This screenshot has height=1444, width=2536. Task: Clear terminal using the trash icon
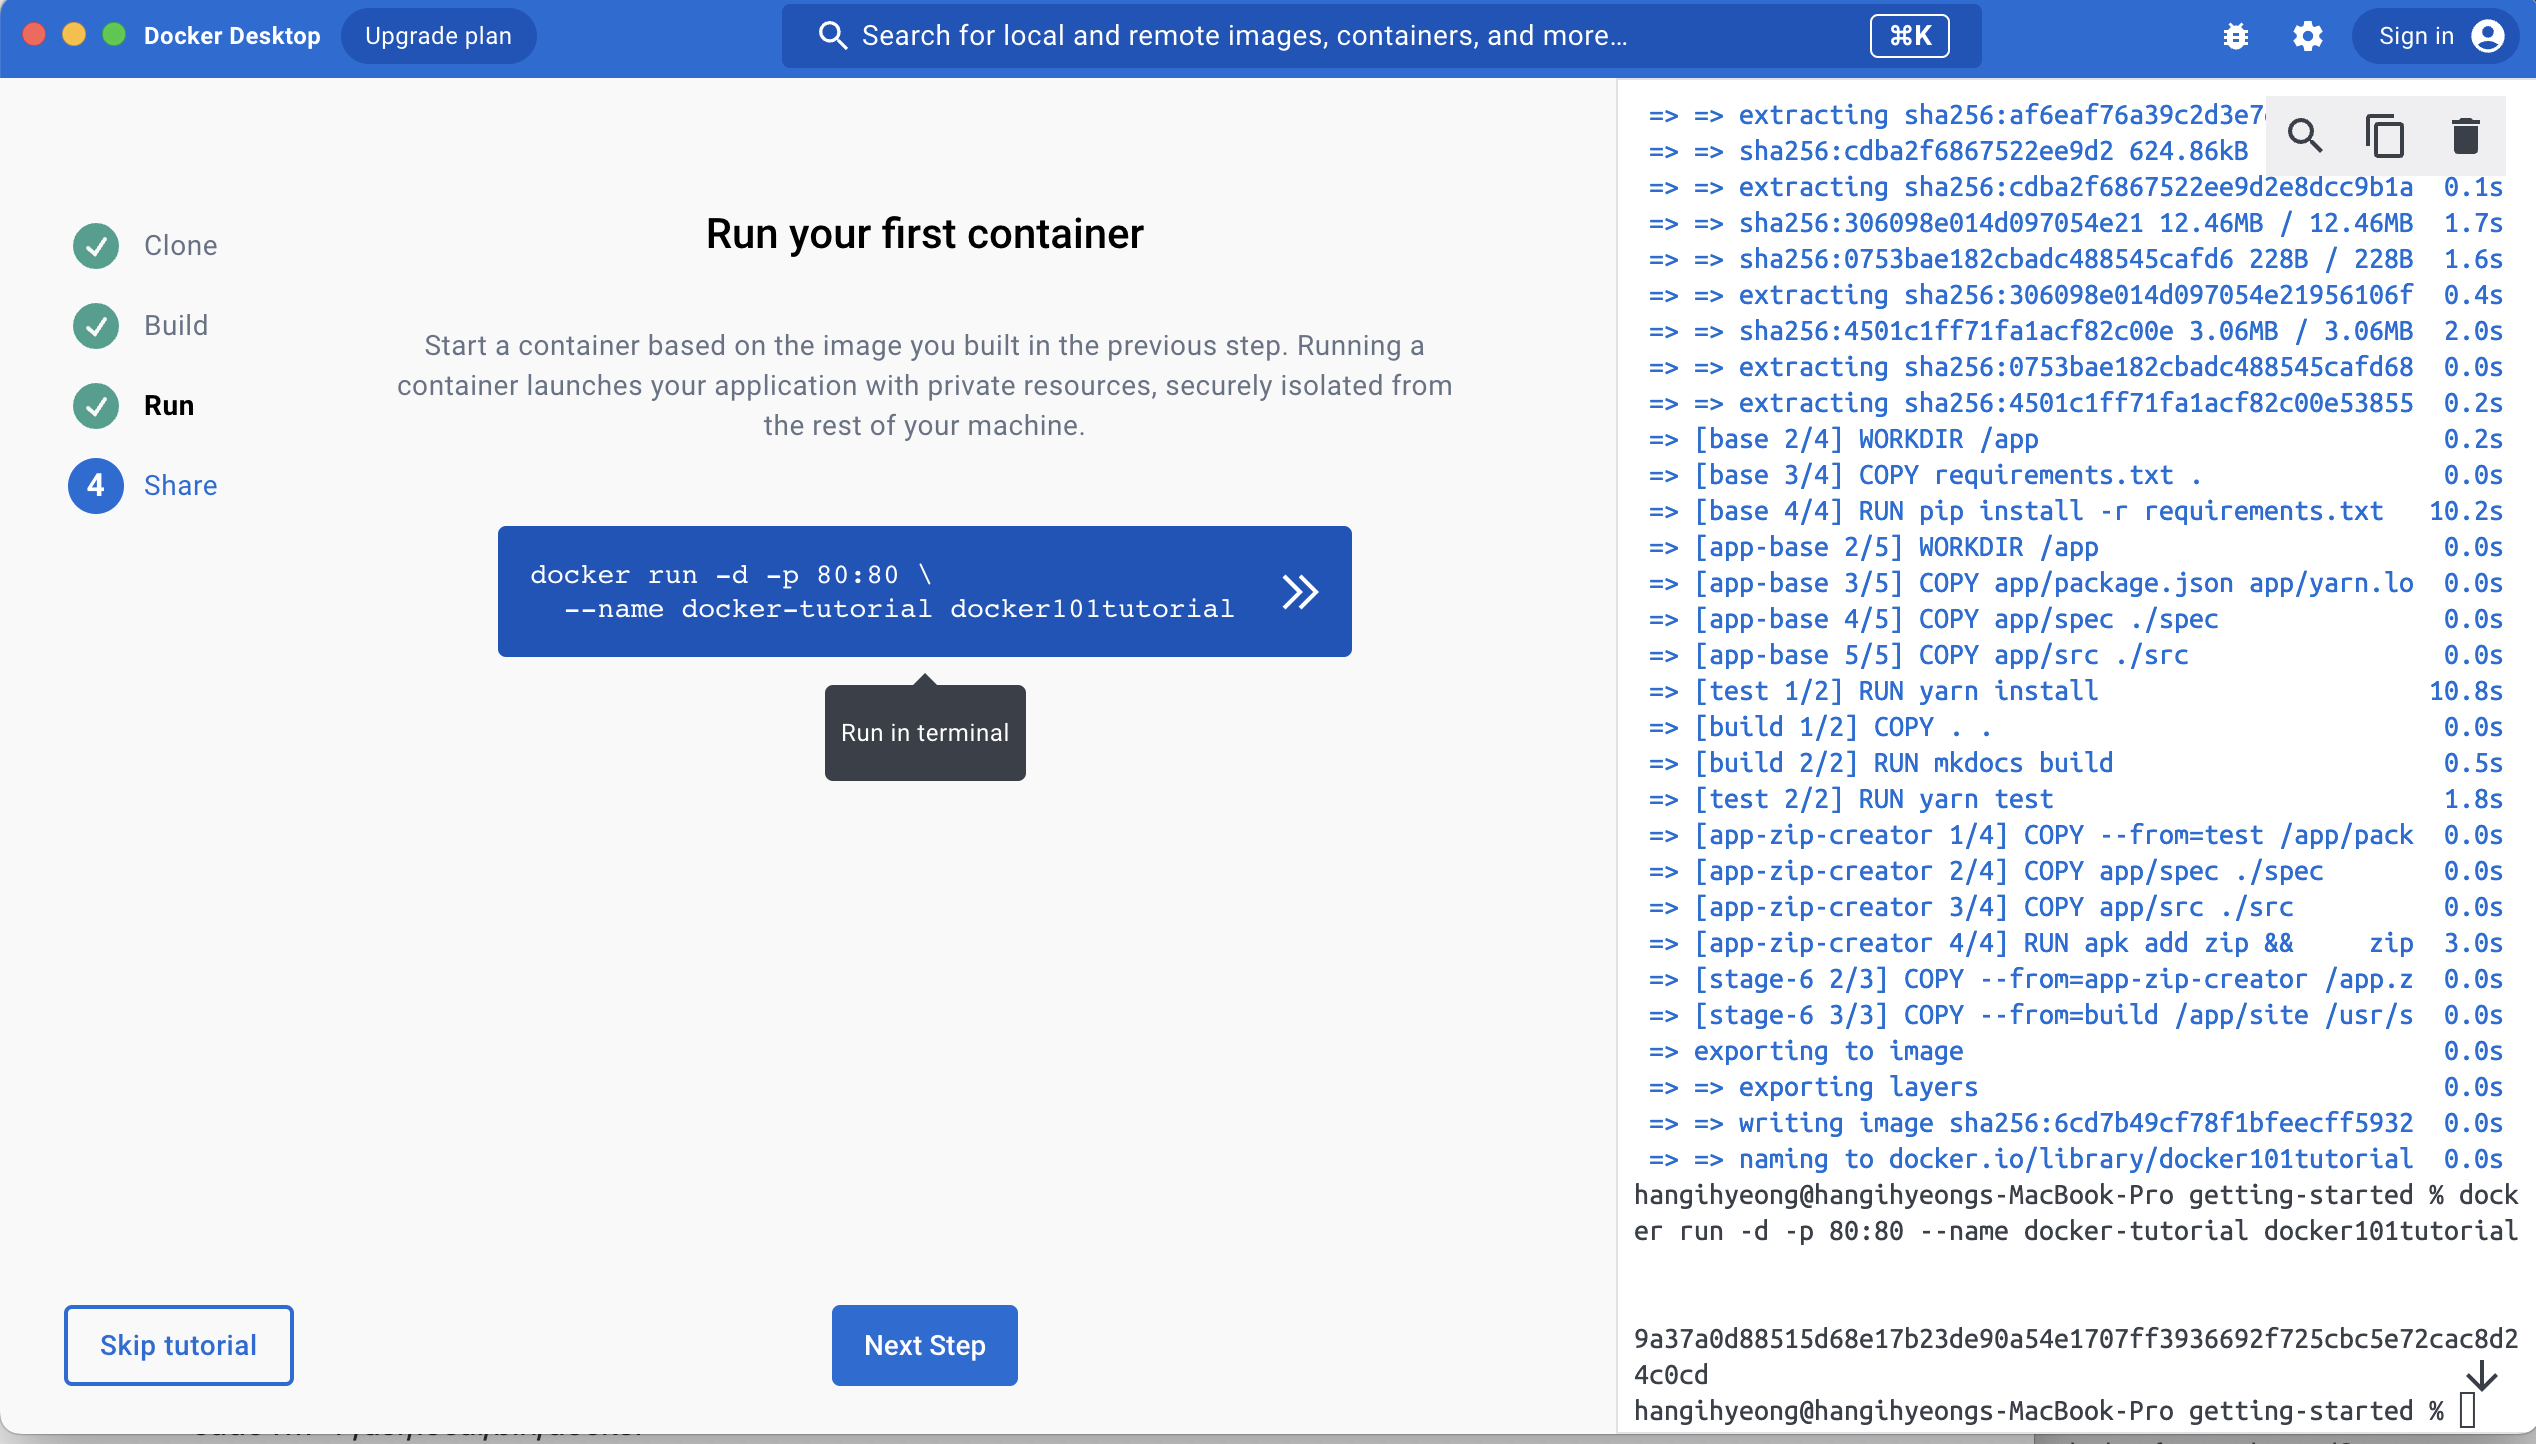pyautogui.click(x=2465, y=135)
